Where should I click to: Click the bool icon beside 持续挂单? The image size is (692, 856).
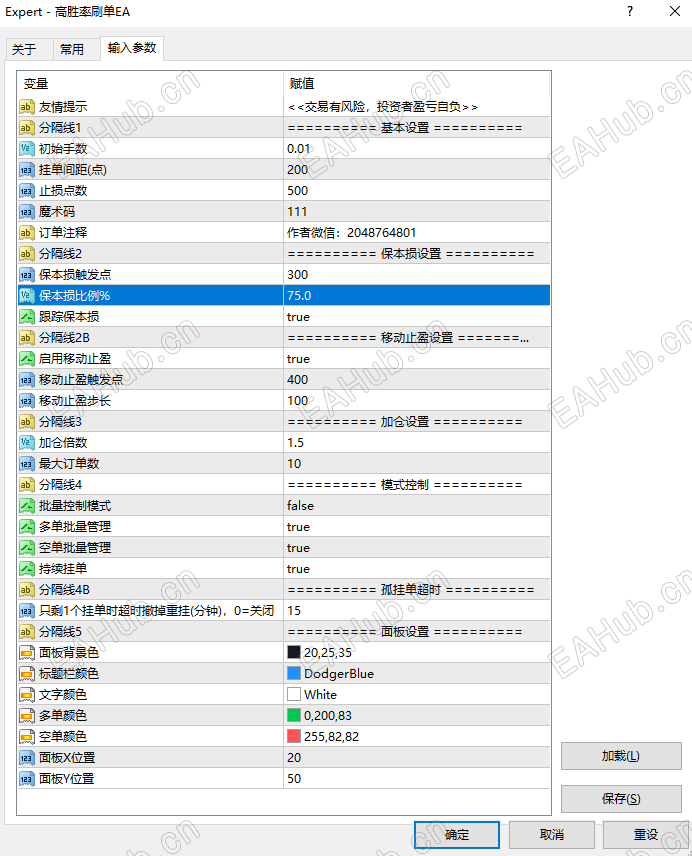coord(26,569)
